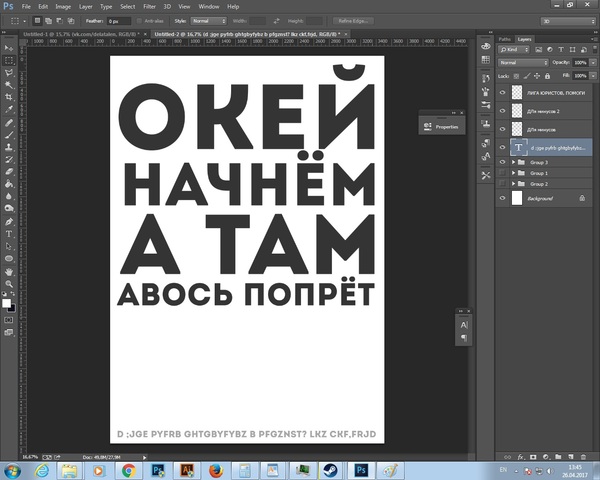Open Chrome from the Windows taskbar

click(x=129, y=468)
